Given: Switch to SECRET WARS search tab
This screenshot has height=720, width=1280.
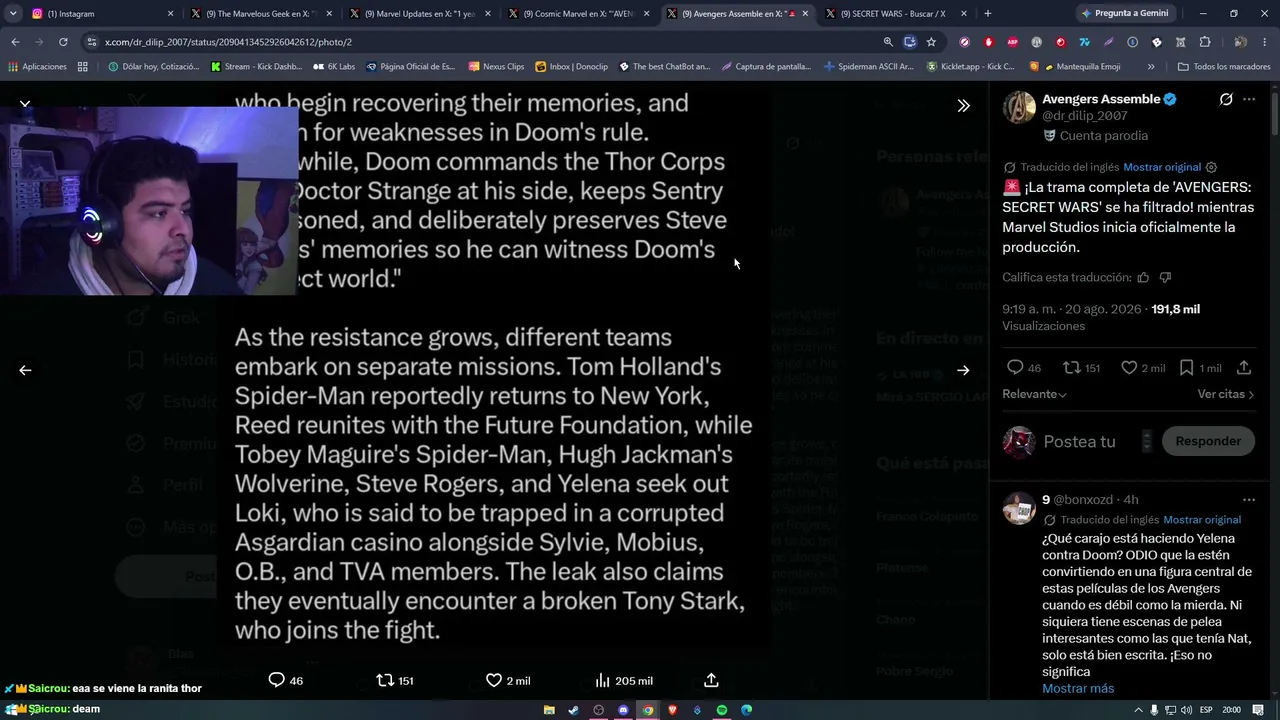Looking at the screenshot, I should [897, 13].
